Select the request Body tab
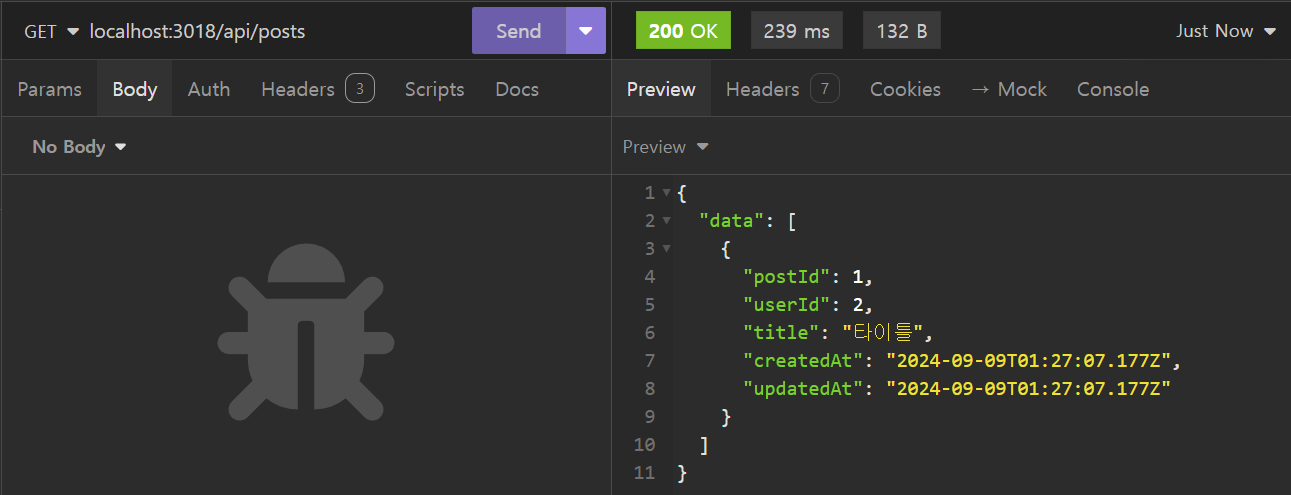1291x495 pixels. 135,89
